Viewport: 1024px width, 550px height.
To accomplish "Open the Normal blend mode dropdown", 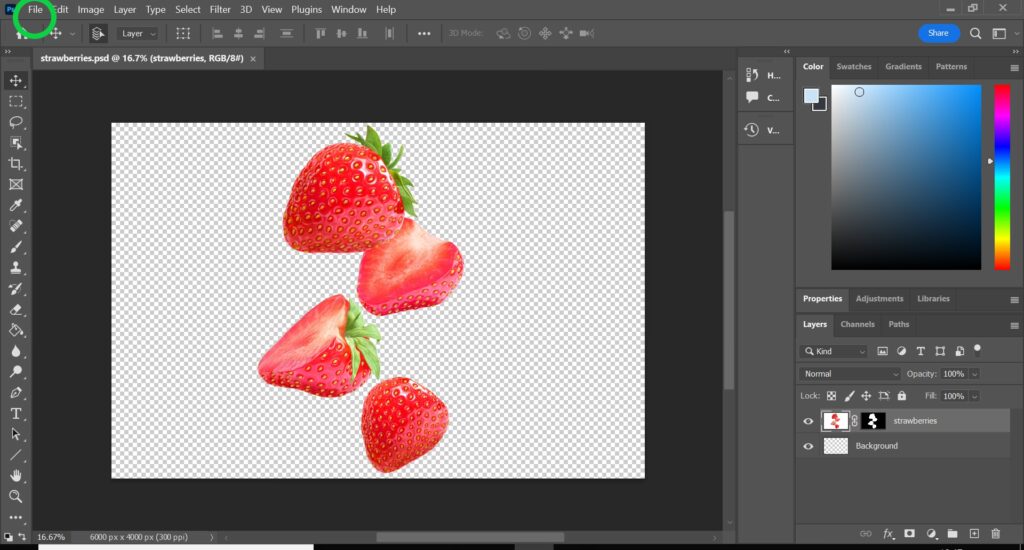I will coord(850,374).
